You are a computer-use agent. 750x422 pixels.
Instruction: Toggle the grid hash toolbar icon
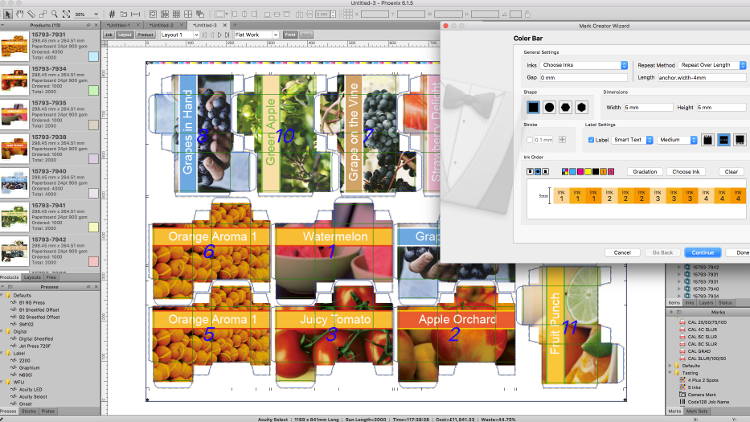point(111,14)
